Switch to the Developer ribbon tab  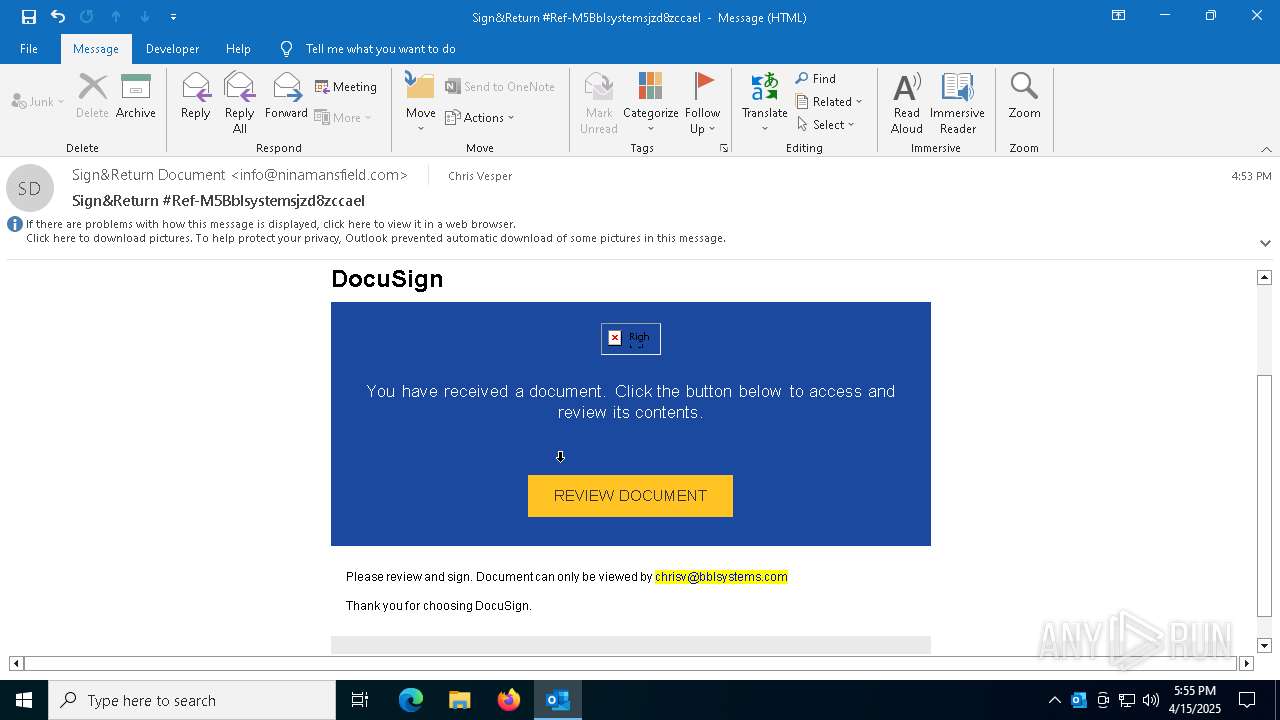point(172,49)
